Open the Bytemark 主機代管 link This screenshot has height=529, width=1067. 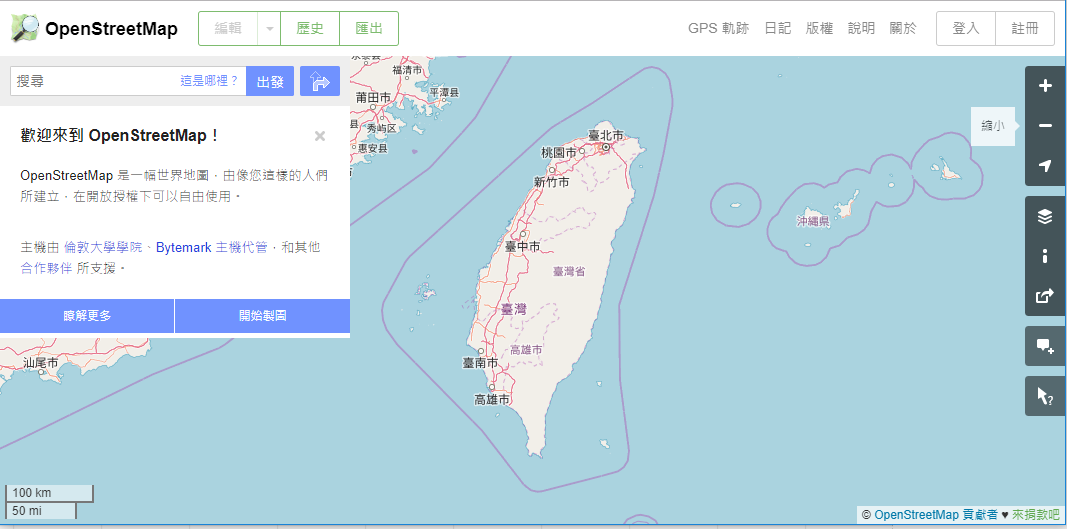tap(212, 248)
